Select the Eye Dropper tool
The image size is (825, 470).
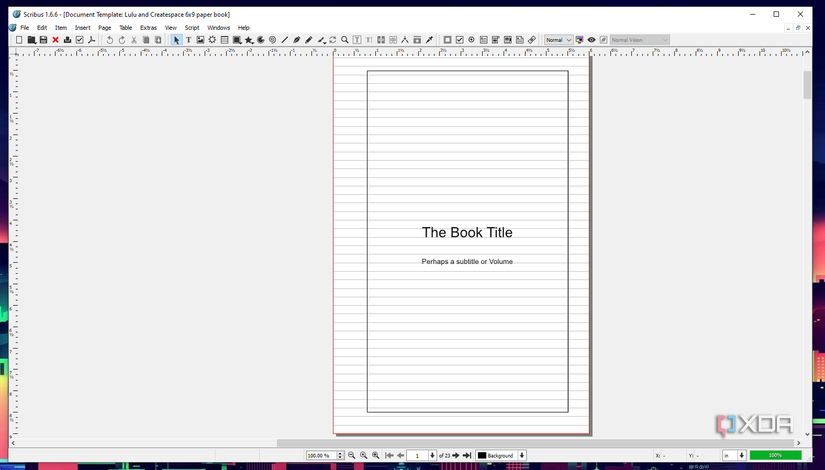point(429,40)
